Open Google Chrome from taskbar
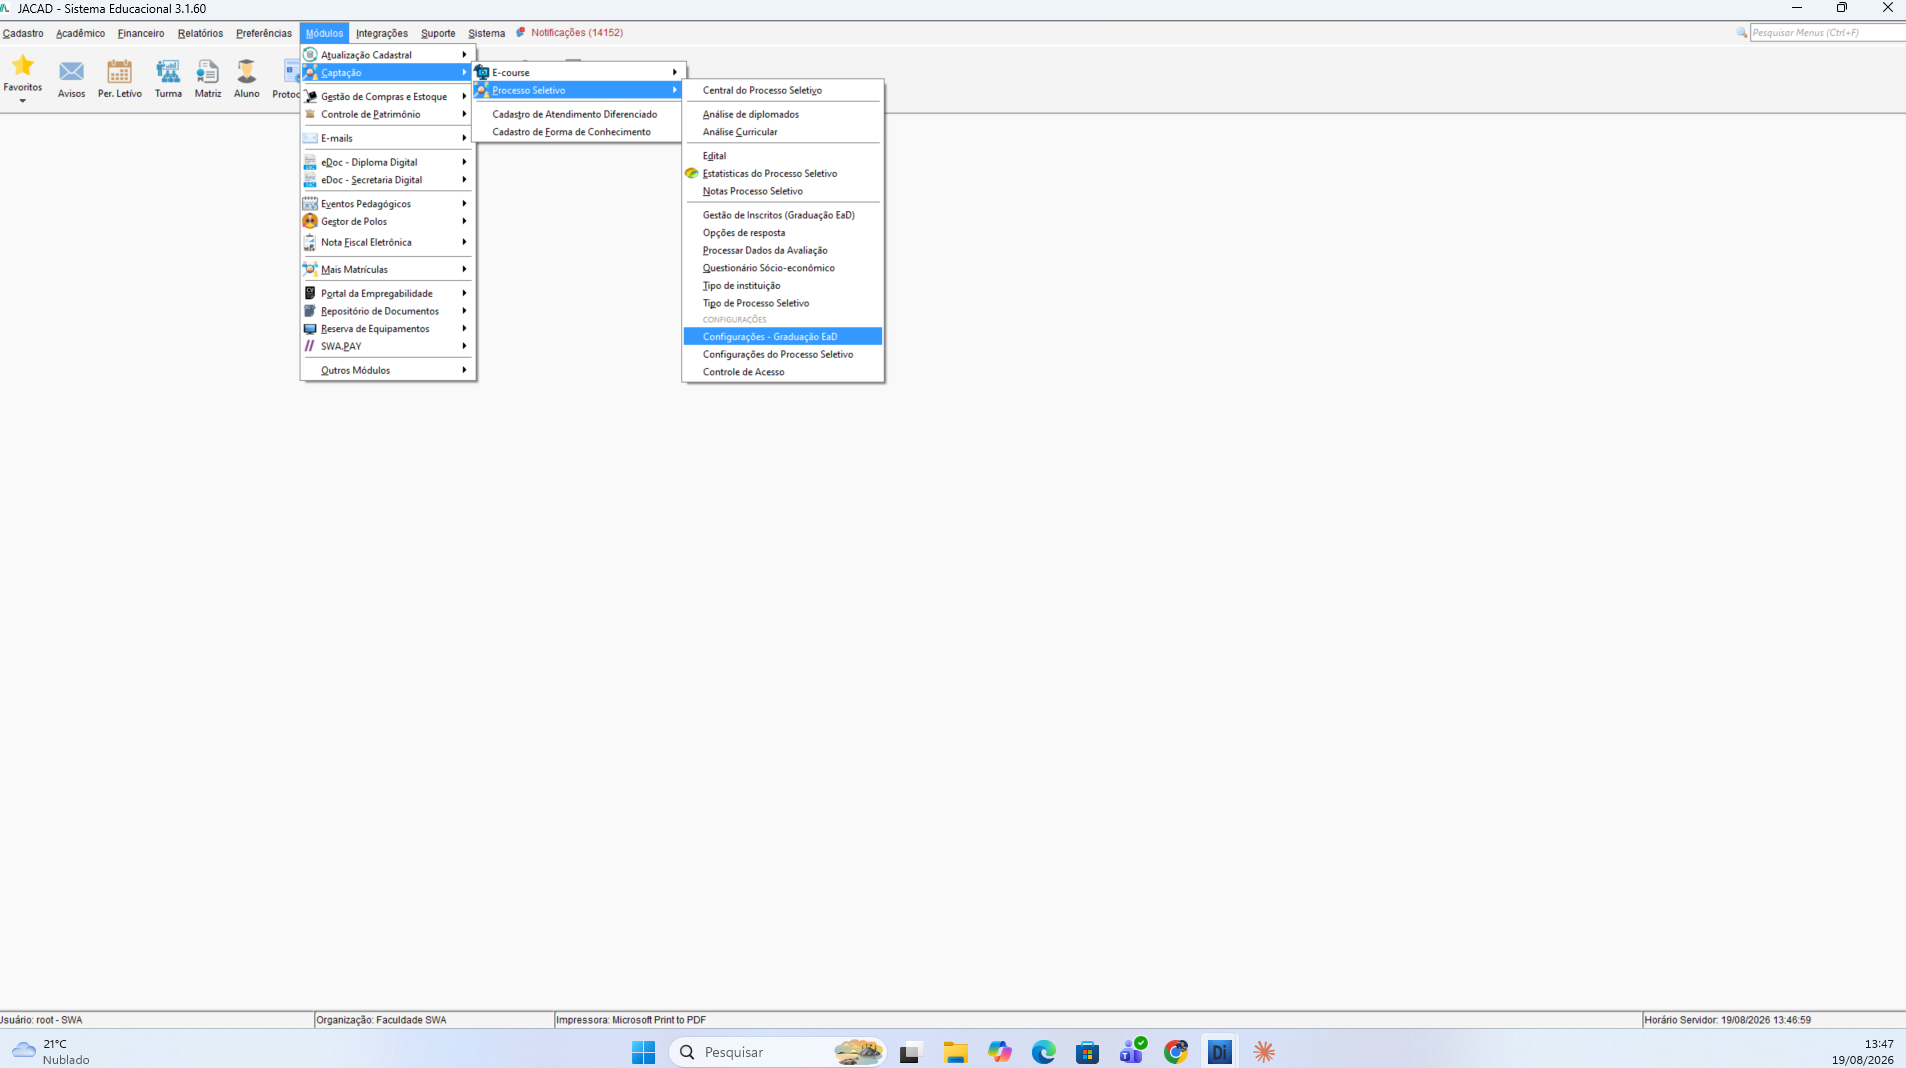 coord(1175,1052)
